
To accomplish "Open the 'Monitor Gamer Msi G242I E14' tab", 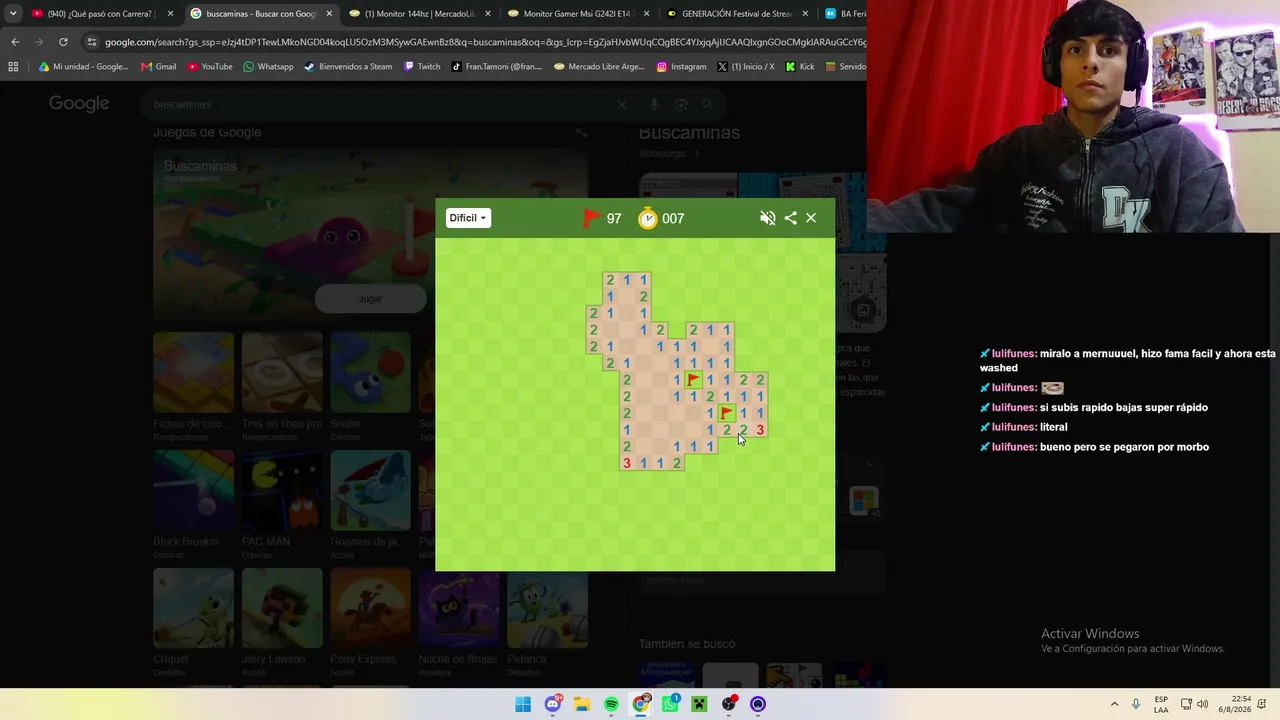I will [577, 14].
